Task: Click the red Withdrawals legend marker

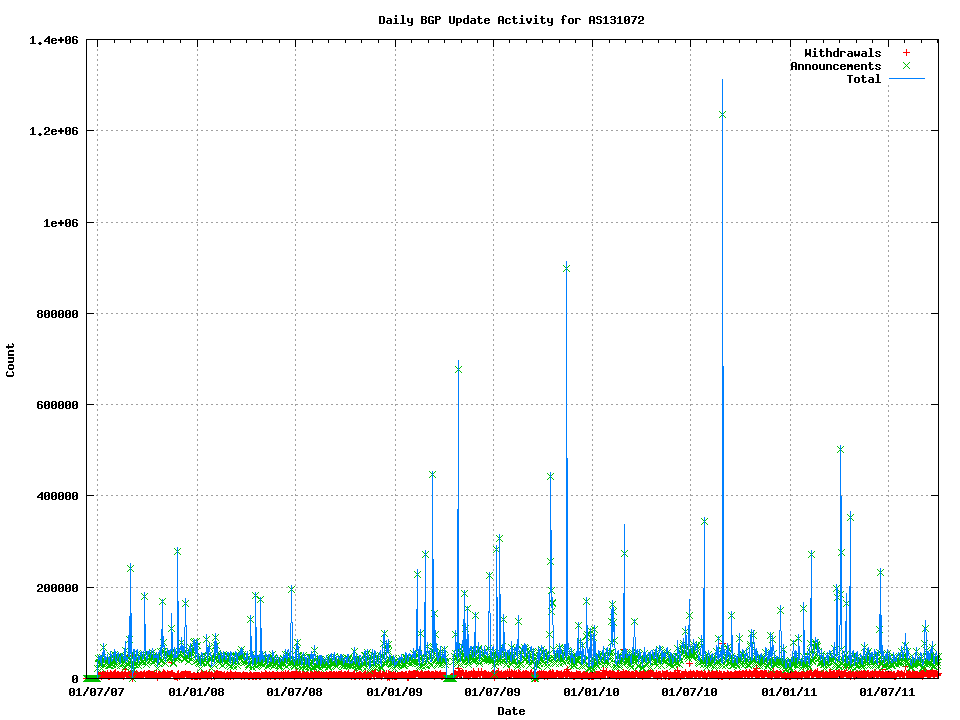Action: 906,53
